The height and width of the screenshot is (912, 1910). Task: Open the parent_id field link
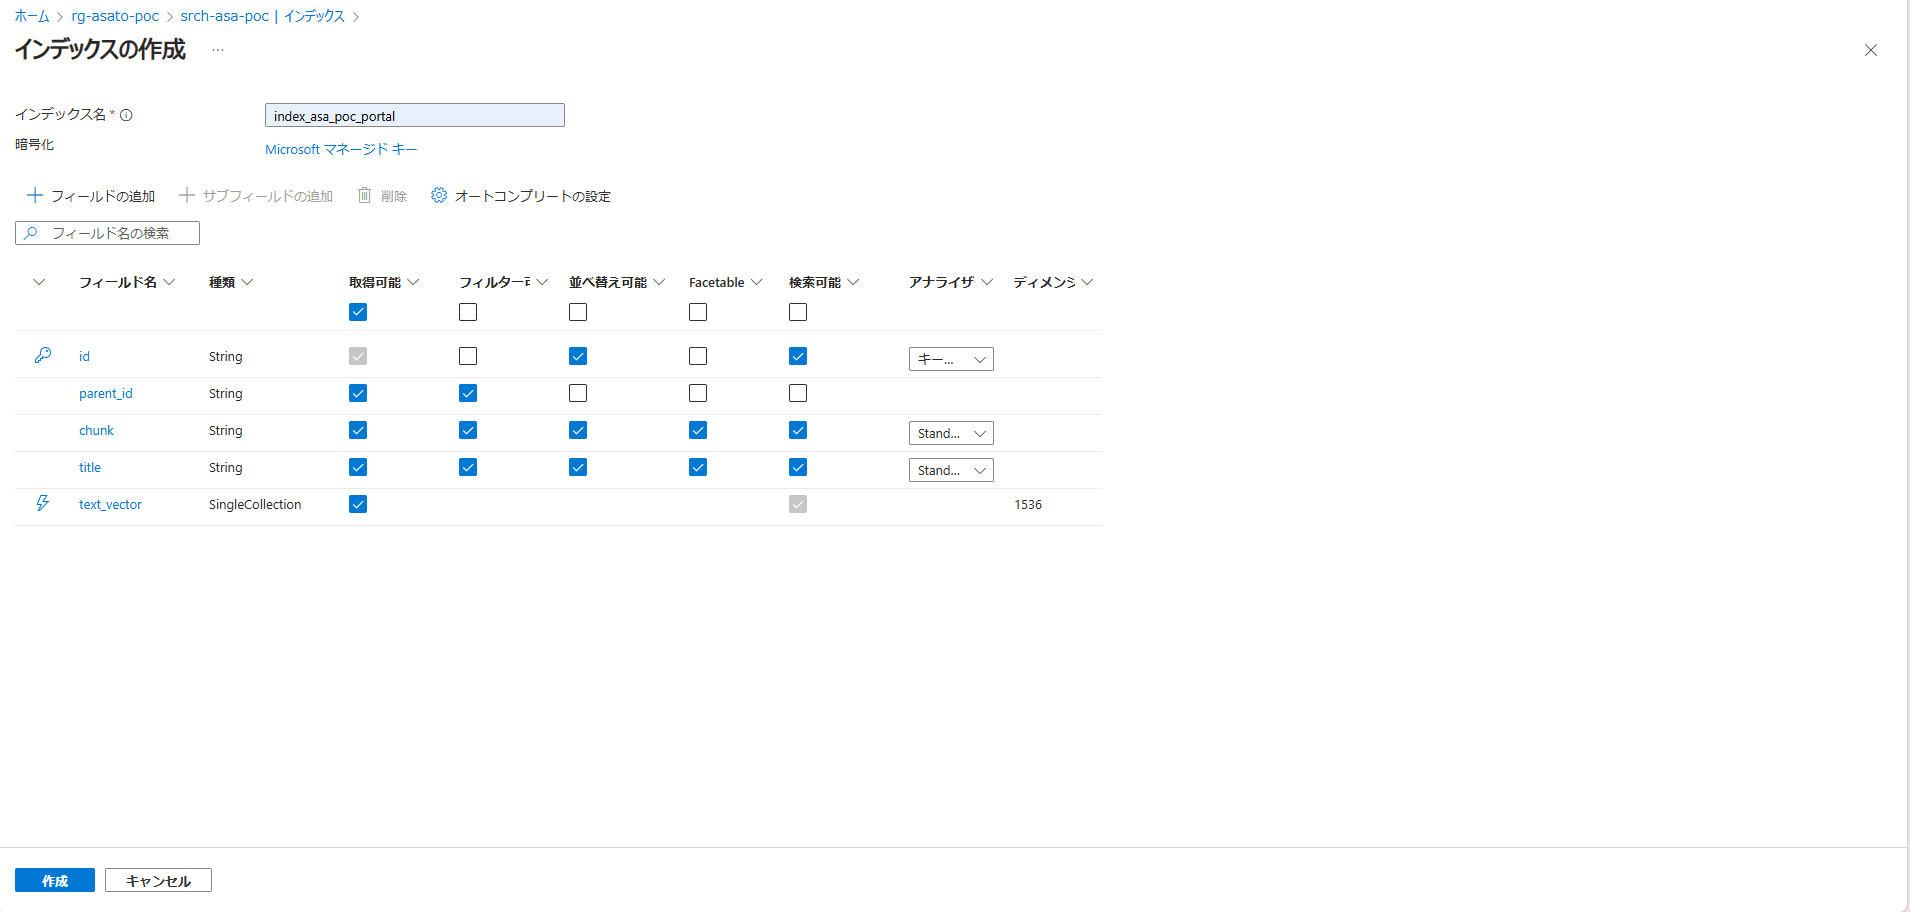(x=106, y=393)
